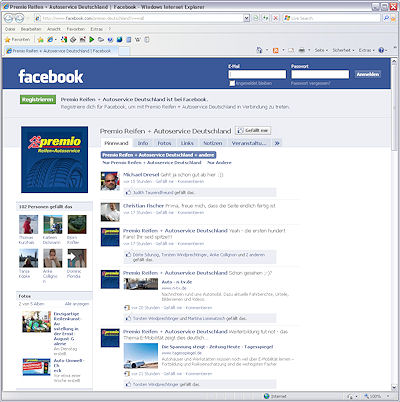
Task: Click the green play arrow favorites icon
Action: (91, 40)
